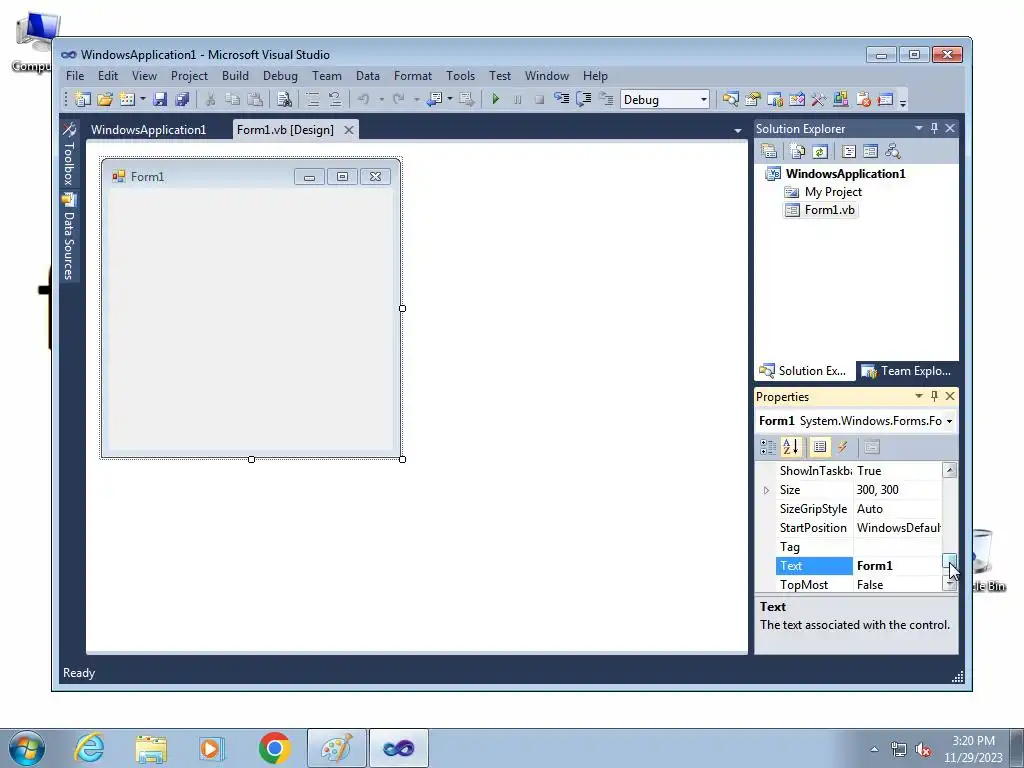1024x768 pixels.
Task: Click the Copy toolbar icon
Action: (x=232, y=99)
